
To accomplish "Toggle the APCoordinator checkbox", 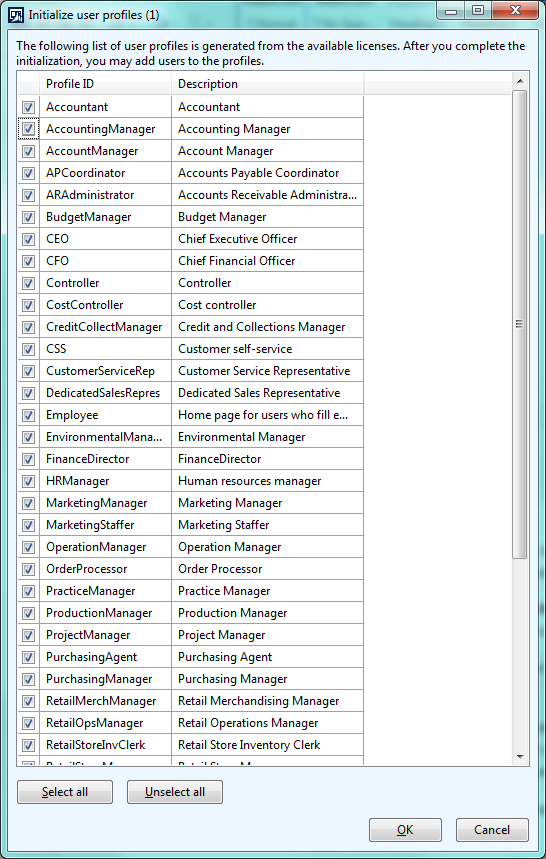I will coord(28,173).
